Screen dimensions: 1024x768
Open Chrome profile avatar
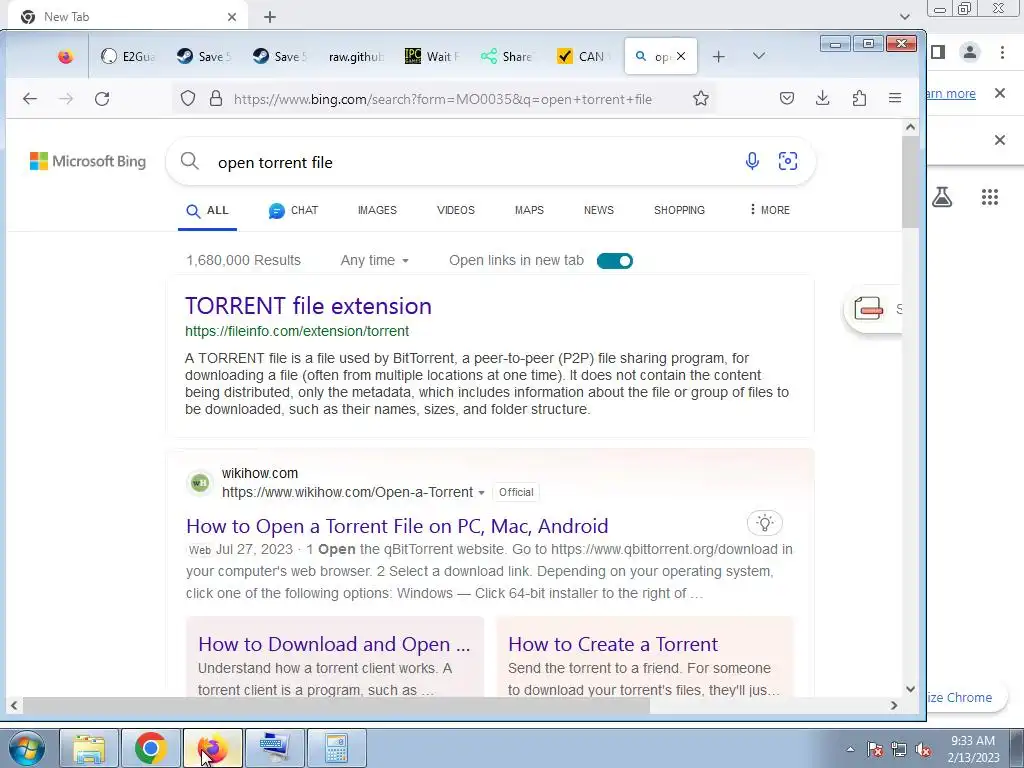(x=970, y=52)
